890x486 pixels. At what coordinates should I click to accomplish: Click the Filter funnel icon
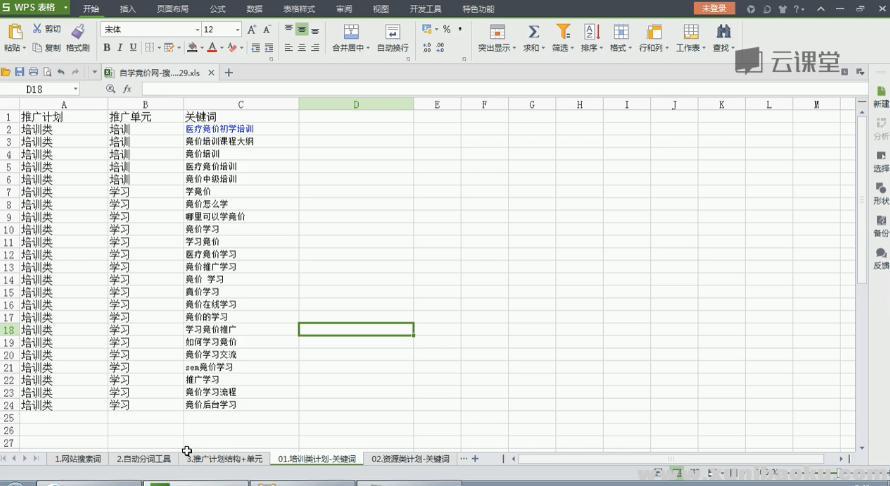(561, 32)
